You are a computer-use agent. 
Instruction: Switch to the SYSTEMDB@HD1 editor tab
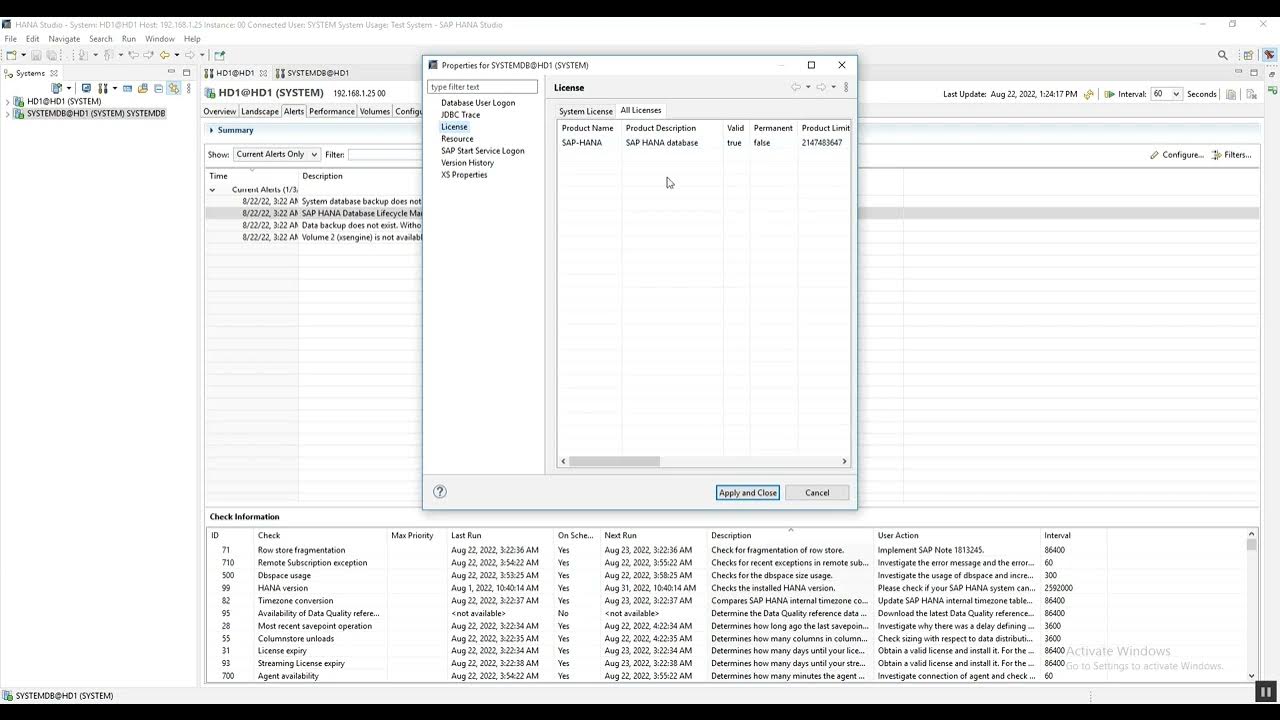pos(312,73)
